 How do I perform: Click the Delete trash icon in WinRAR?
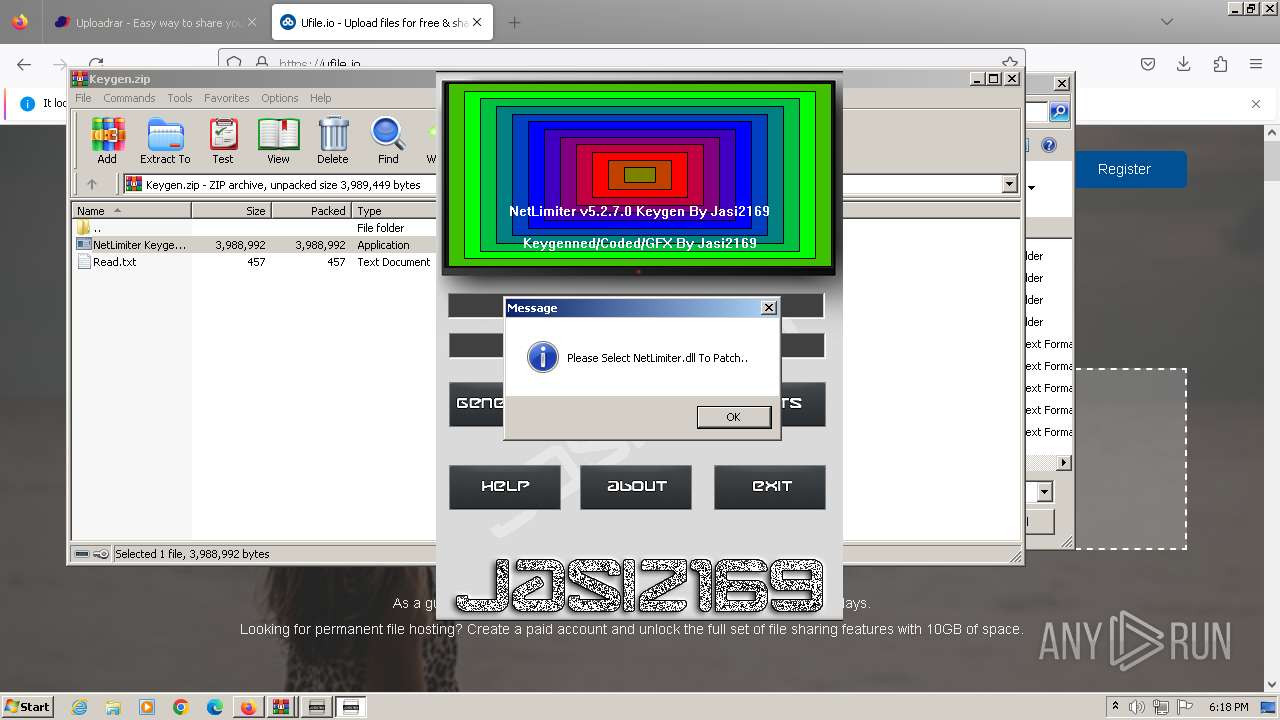333,141
